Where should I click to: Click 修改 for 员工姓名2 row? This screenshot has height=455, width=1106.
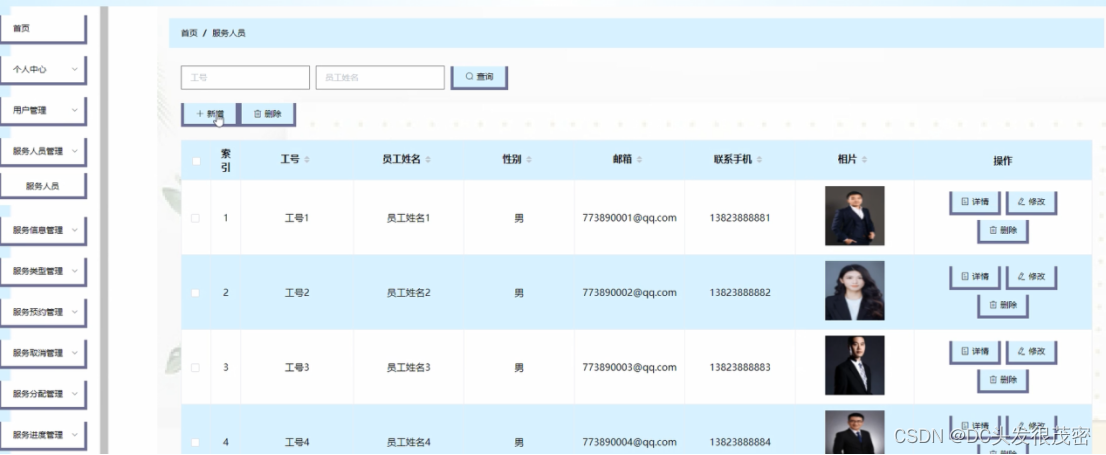(x=1031, y=277)
